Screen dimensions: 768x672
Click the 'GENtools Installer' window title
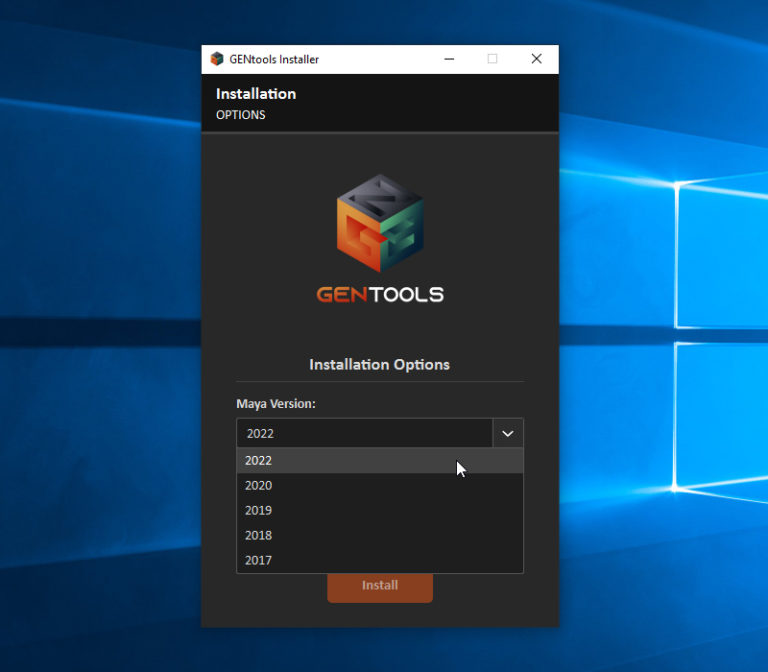click(x=274, y=60)
